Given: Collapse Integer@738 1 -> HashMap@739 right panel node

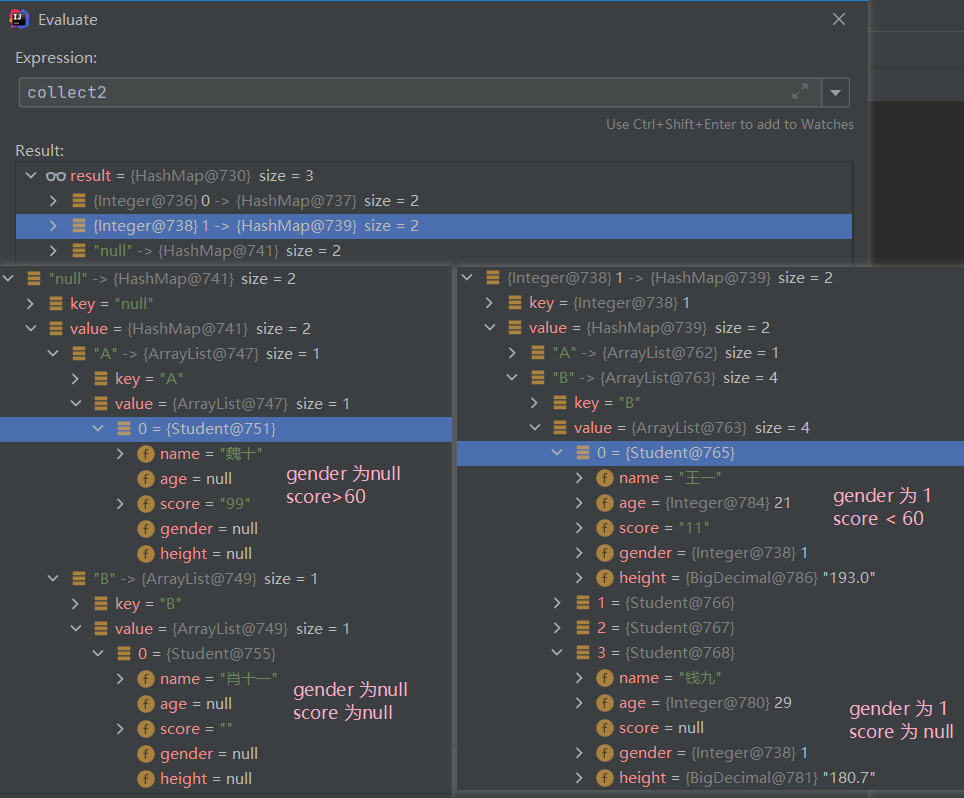Looking at the screenshot, I should tap(467, 278).
